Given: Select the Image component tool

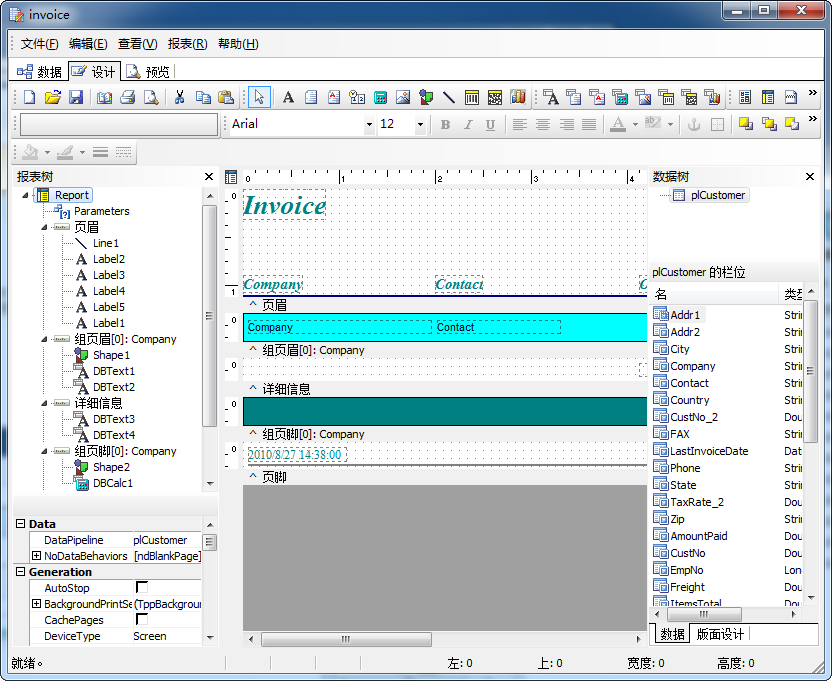Looking at the screenshot, I should [403, 97].
